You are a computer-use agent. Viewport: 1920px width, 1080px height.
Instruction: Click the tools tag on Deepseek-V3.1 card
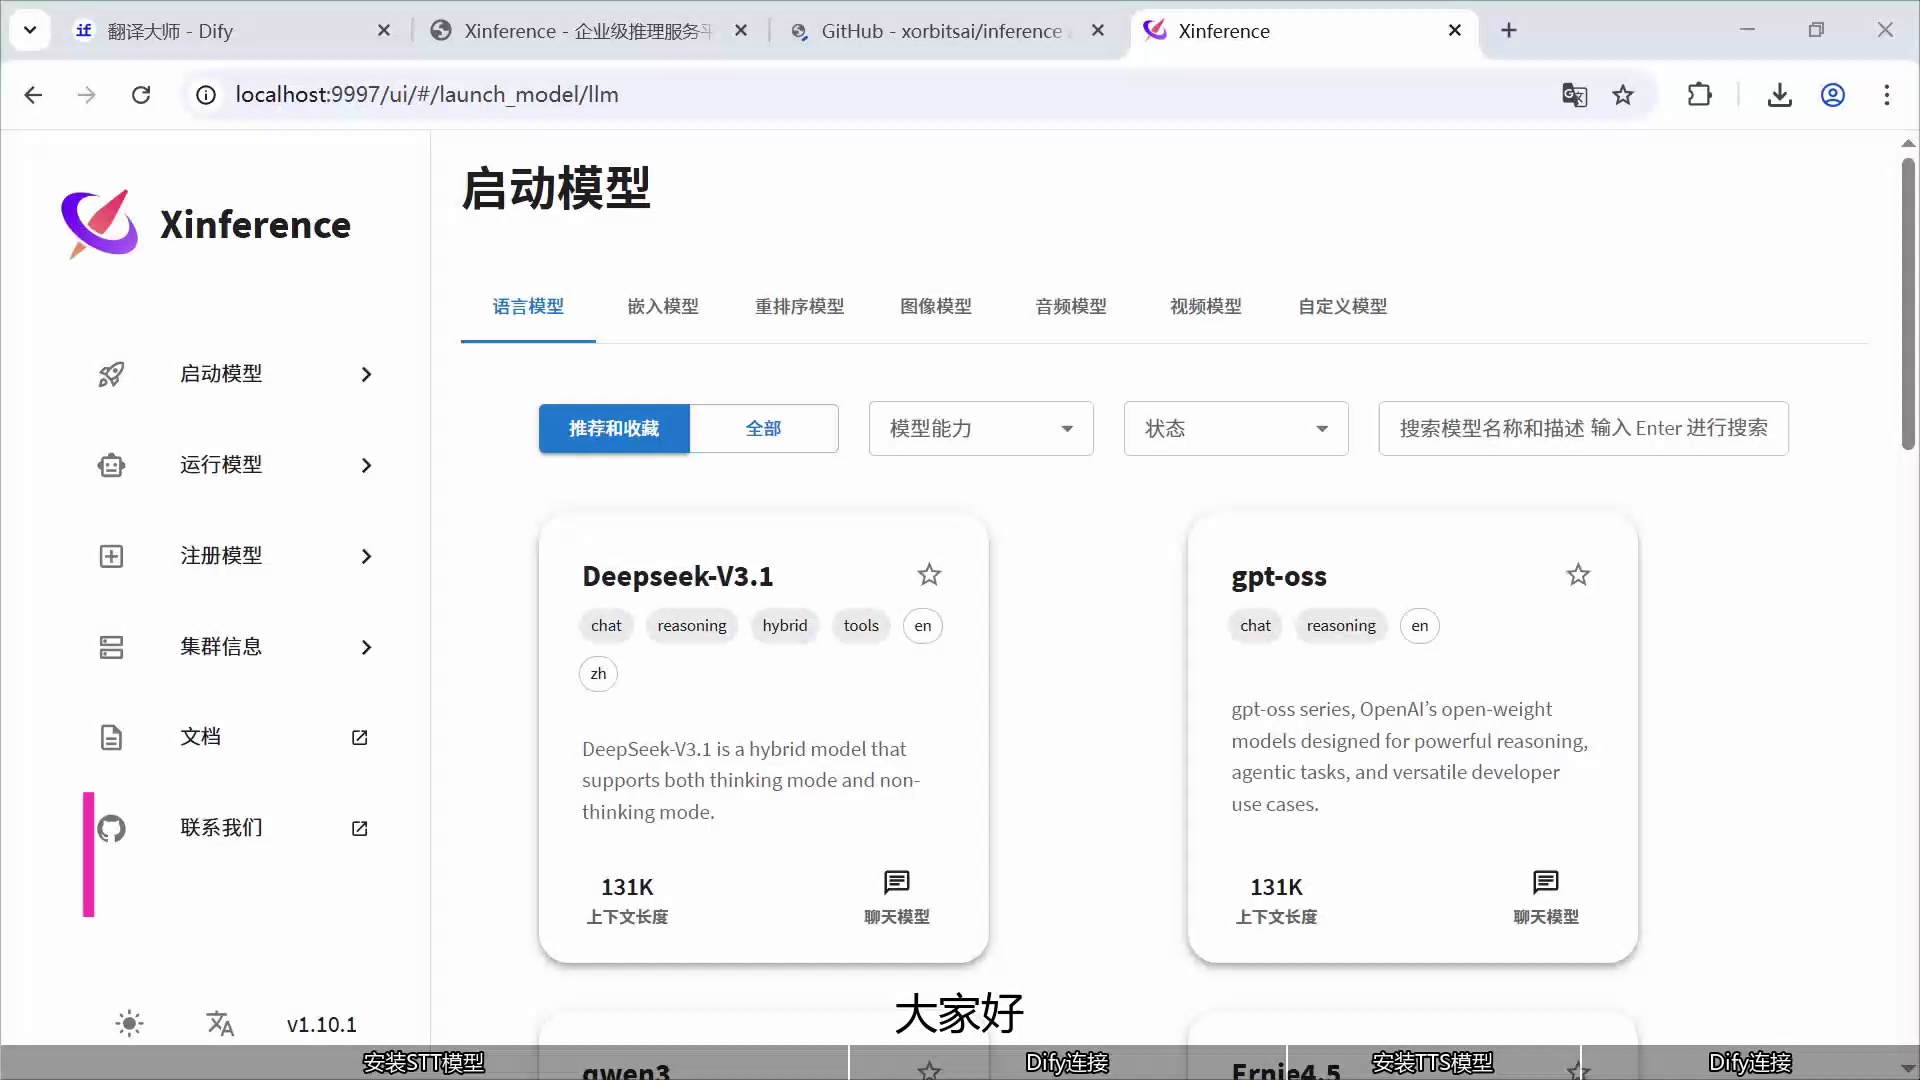pos(861,626)
